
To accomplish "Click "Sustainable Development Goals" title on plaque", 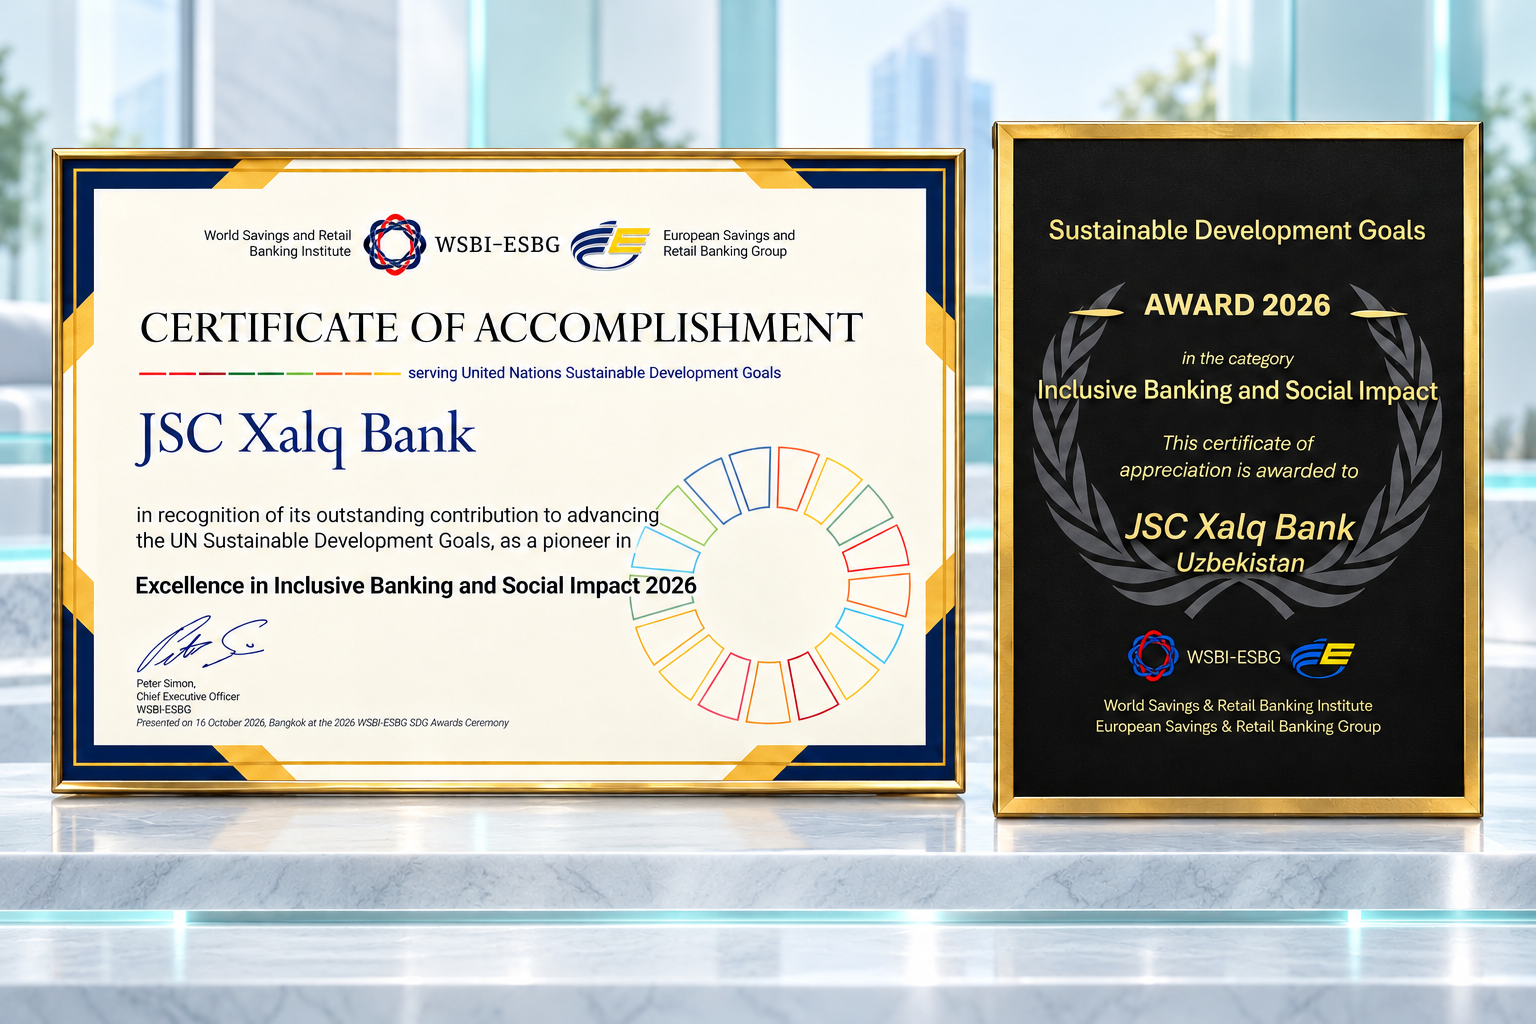I will (x=1237, y=231).
